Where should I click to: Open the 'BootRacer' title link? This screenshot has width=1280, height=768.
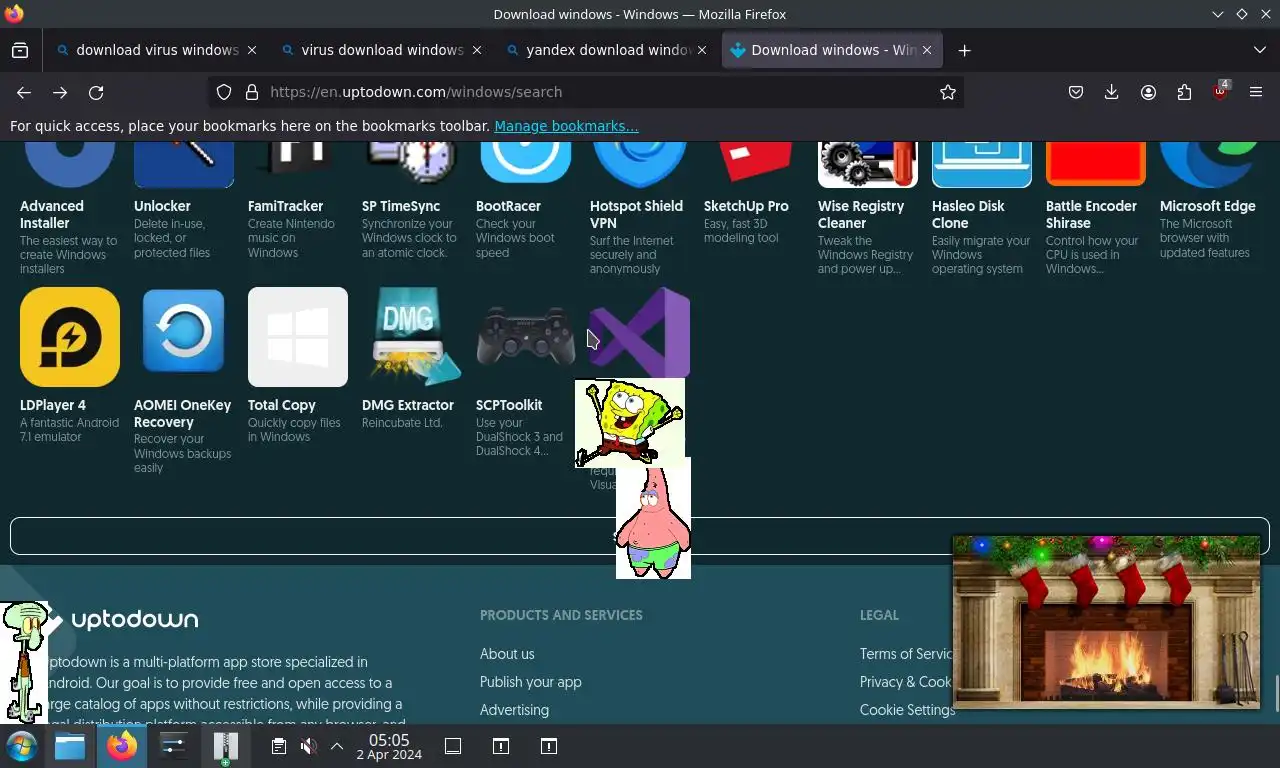(x=508, y=206)
